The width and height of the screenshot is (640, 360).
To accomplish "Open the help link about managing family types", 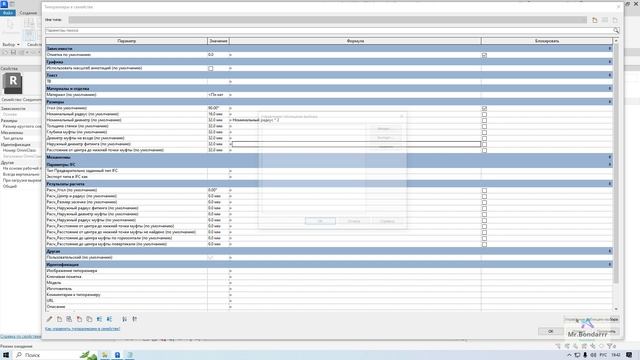I will point(82,329).
